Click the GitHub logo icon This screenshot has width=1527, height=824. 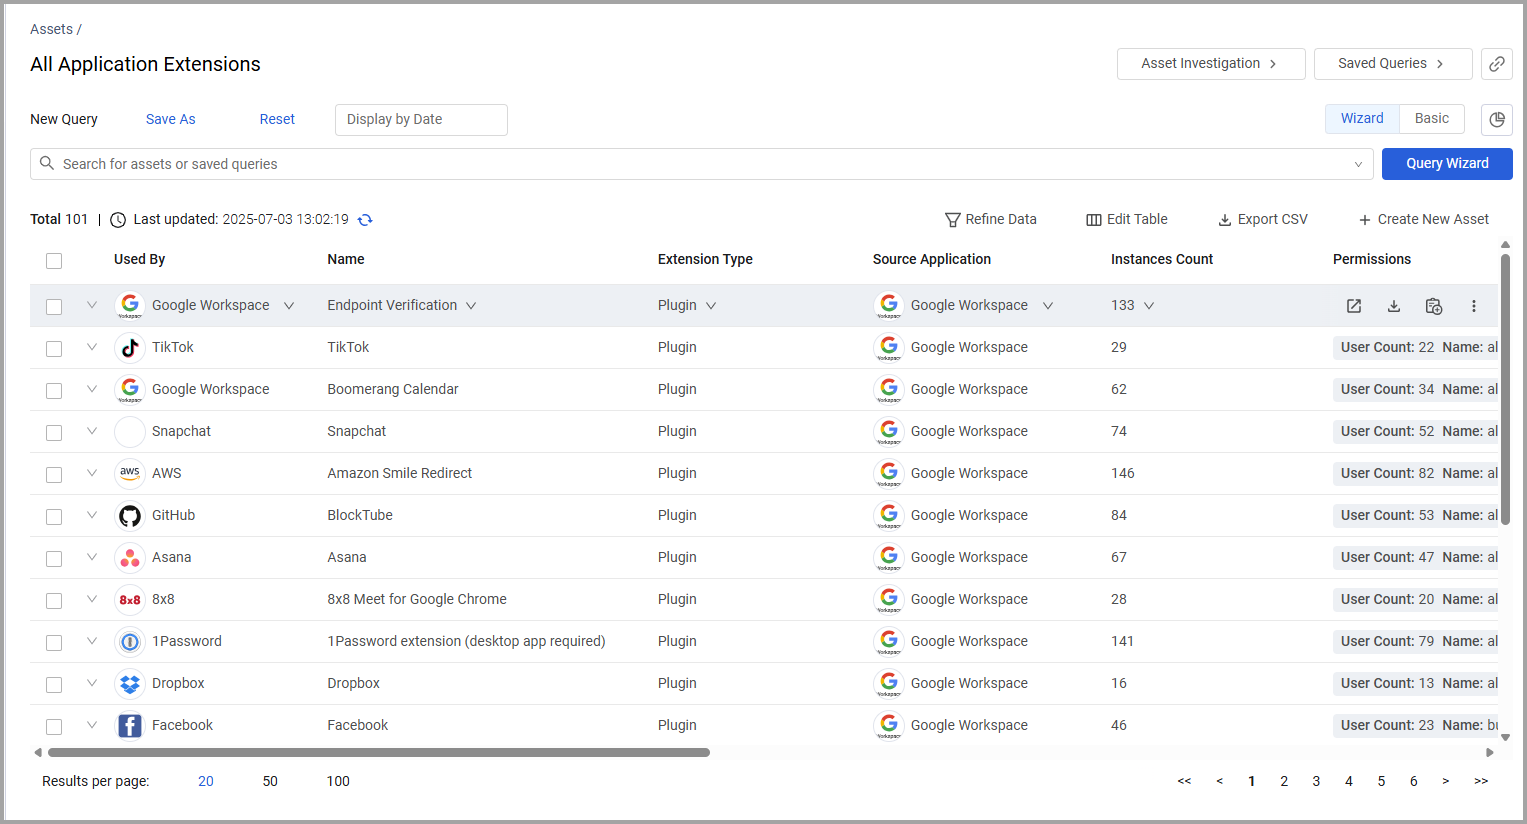[130, 516]
